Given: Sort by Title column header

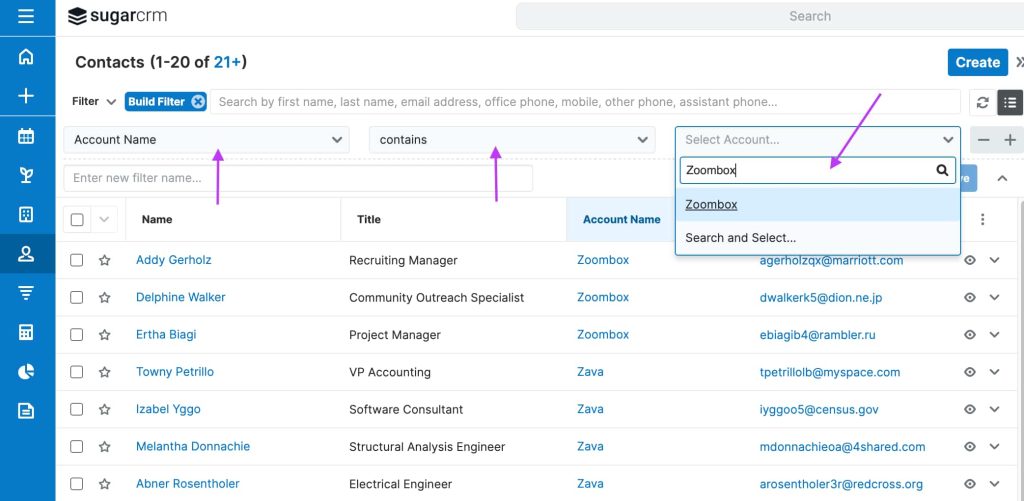Looking at the screenshot, I should tap(369, 219).
